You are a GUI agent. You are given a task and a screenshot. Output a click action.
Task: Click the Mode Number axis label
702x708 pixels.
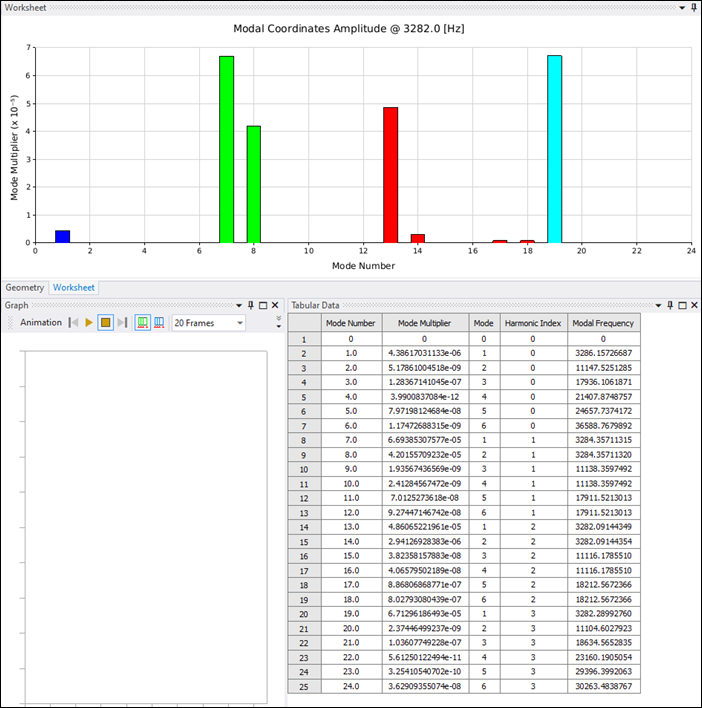point(363,266)
